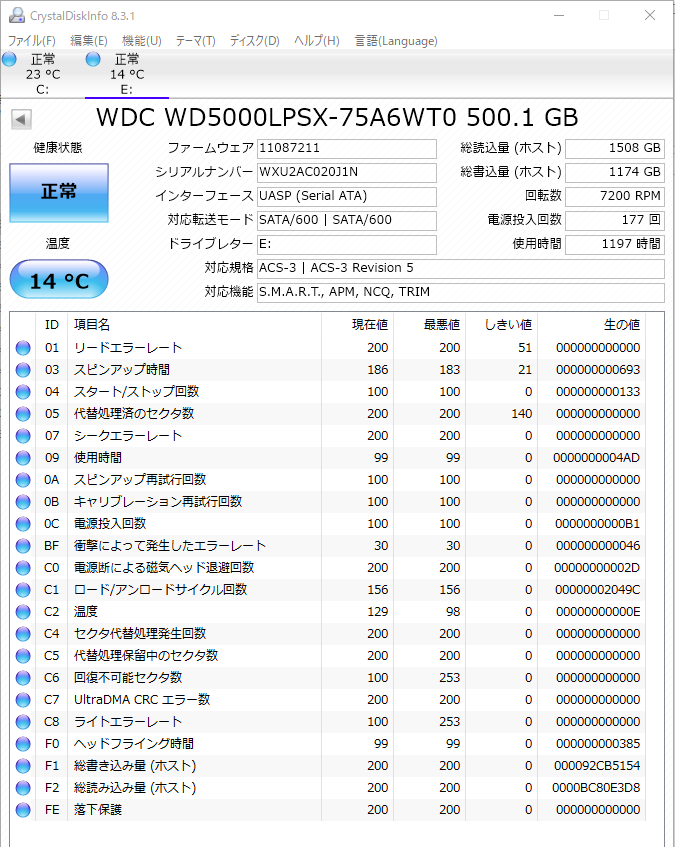Click the しきい値 column header
The width and height of the screenshot is (675, 847).
click(501, 325)
